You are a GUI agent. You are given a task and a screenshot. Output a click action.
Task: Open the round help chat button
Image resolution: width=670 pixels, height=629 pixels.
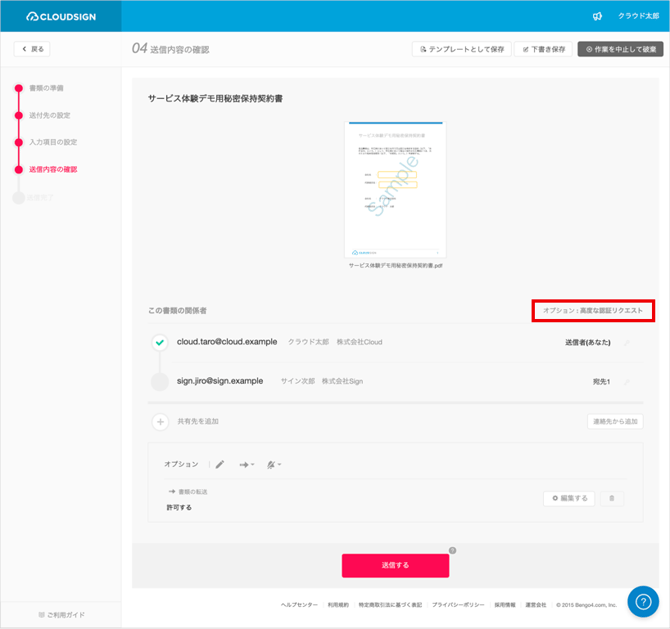point(641,600)
